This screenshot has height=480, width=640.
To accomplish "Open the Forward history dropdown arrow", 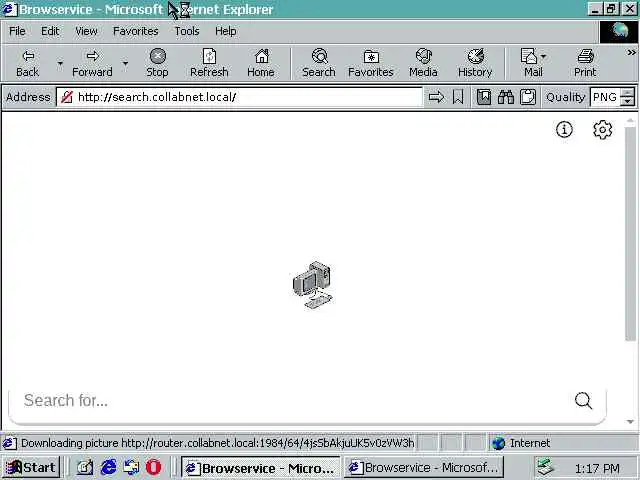I will tap(125, 63).
